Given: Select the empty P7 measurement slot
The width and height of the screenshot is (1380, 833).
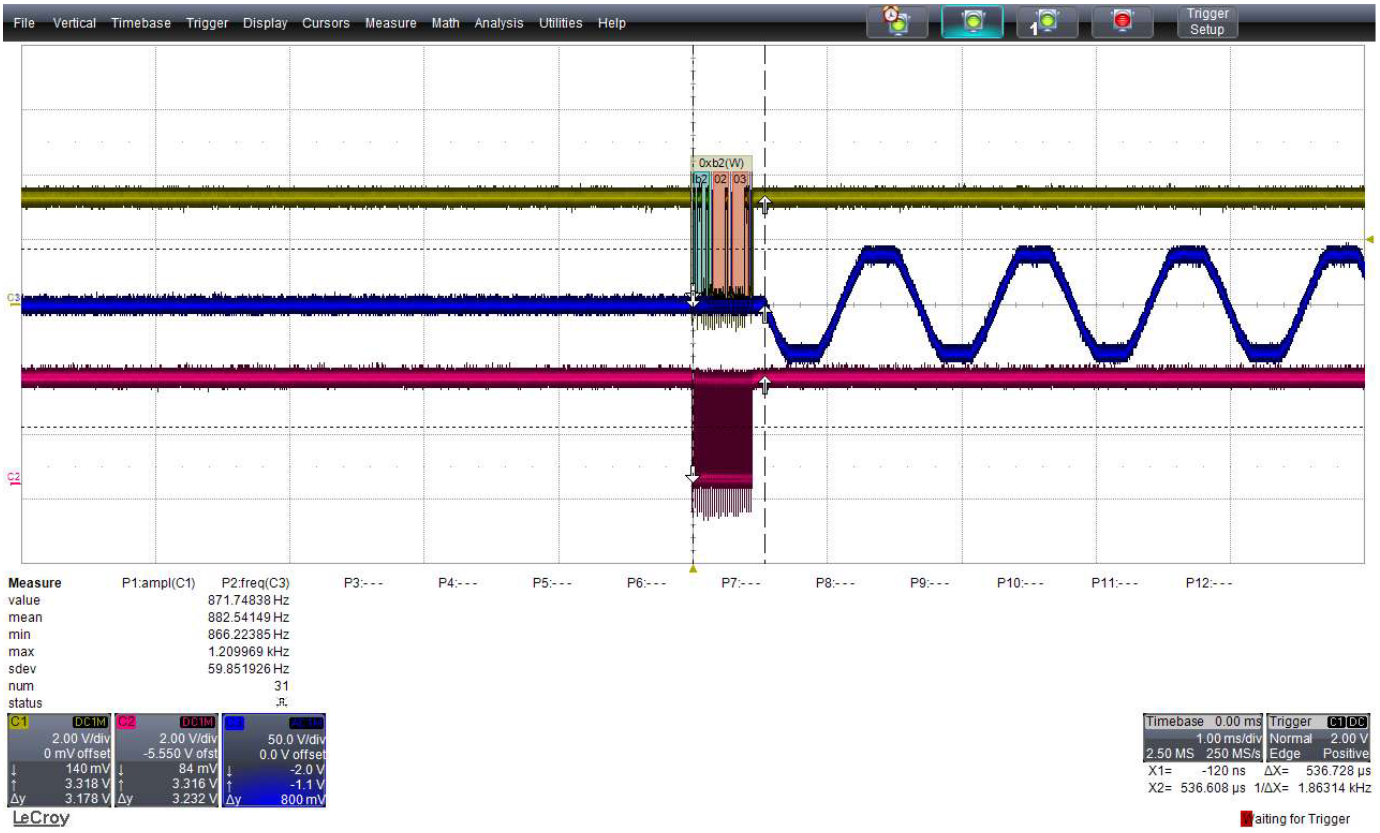Looking at the screenshot, I should click(741, 583).
